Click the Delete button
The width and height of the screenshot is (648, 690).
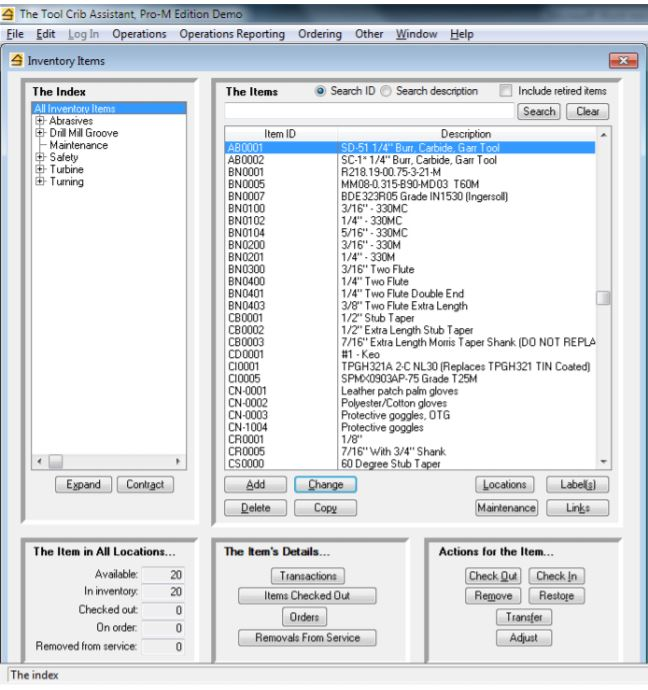tap(255, 508)
